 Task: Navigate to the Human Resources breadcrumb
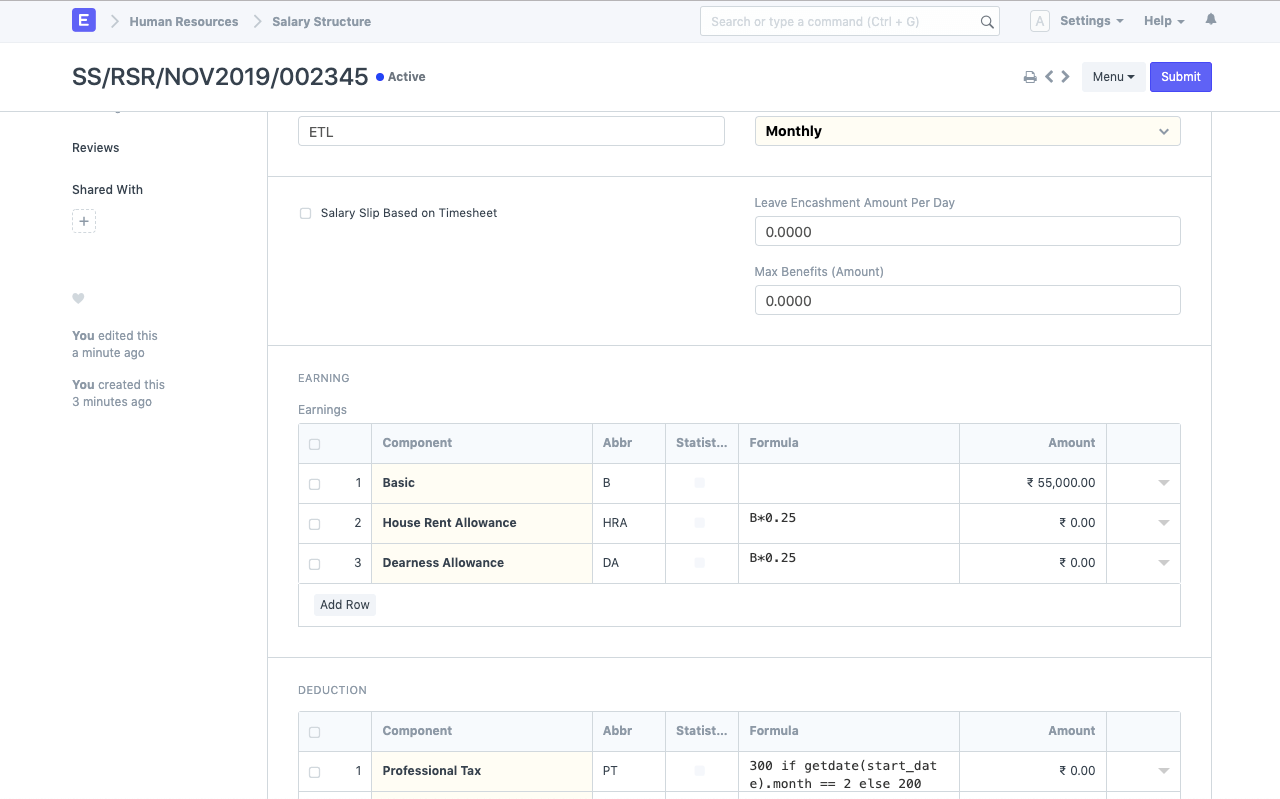coord(184,21)
